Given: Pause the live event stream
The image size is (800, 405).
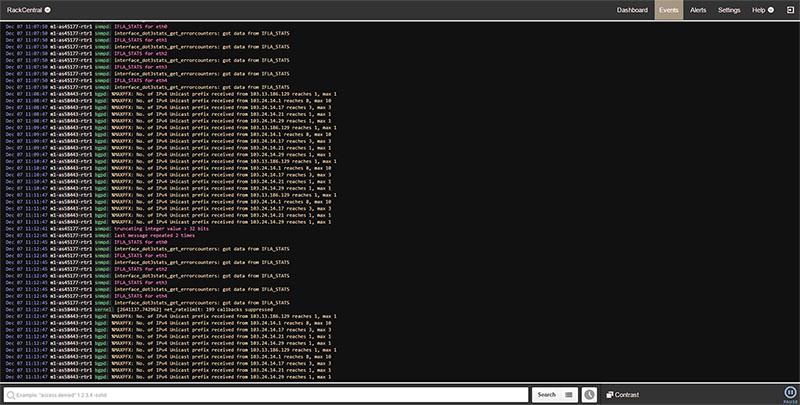Looking at the screenshot, I should (790, 393).
